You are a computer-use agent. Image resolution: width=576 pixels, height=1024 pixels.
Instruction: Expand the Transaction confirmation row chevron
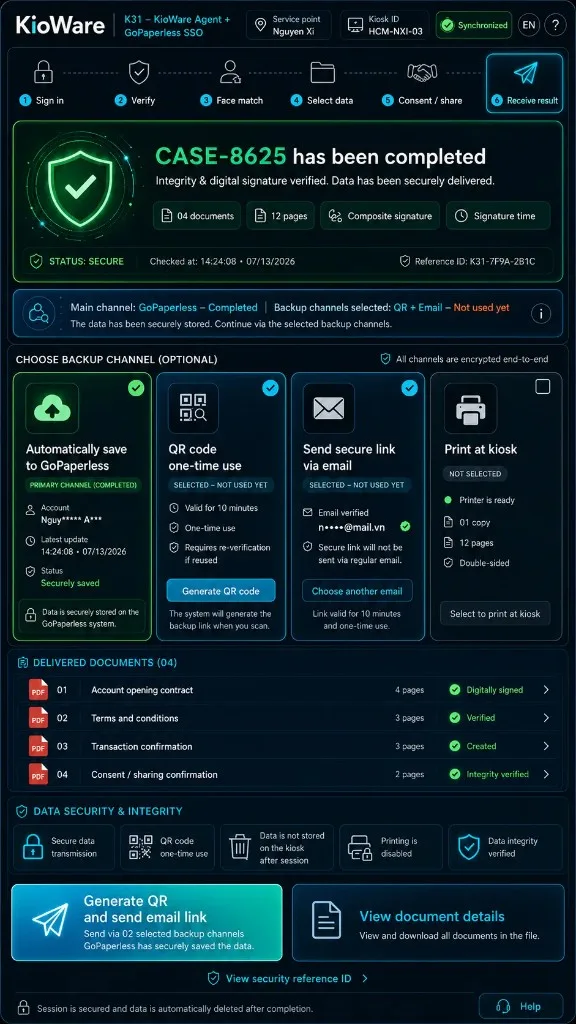pos(546,746)
